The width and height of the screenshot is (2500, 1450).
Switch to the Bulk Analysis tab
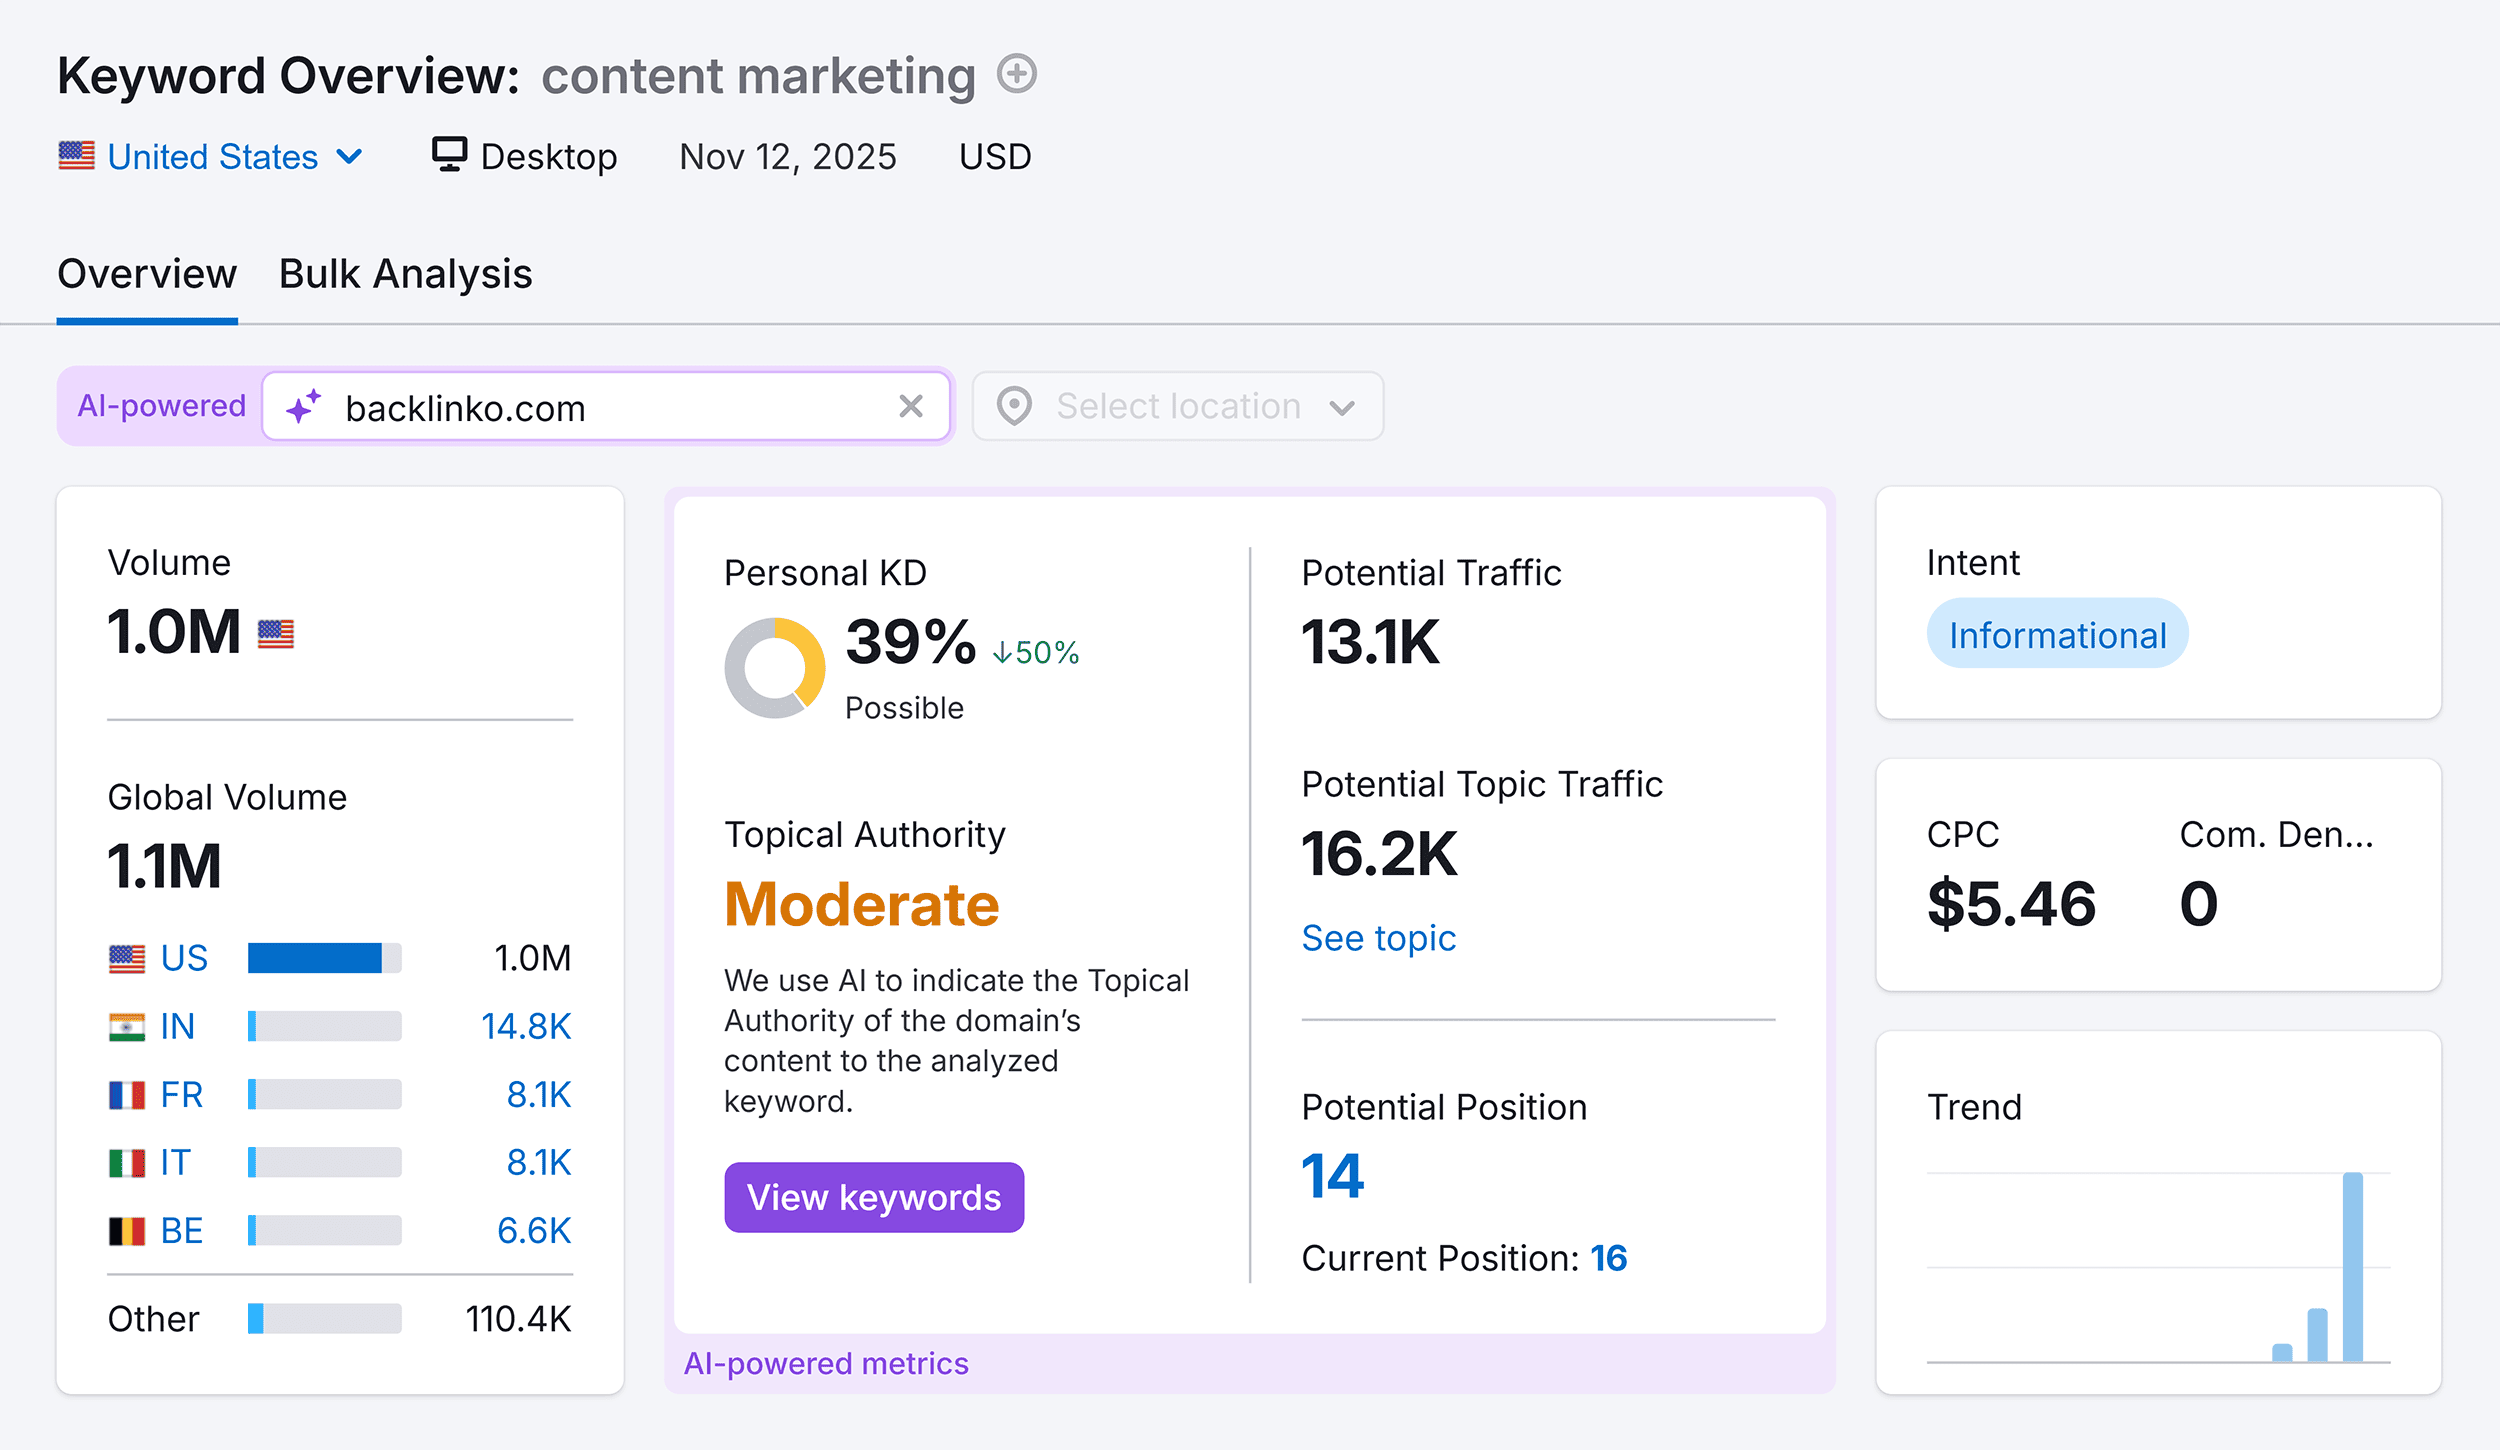(404, 273)
